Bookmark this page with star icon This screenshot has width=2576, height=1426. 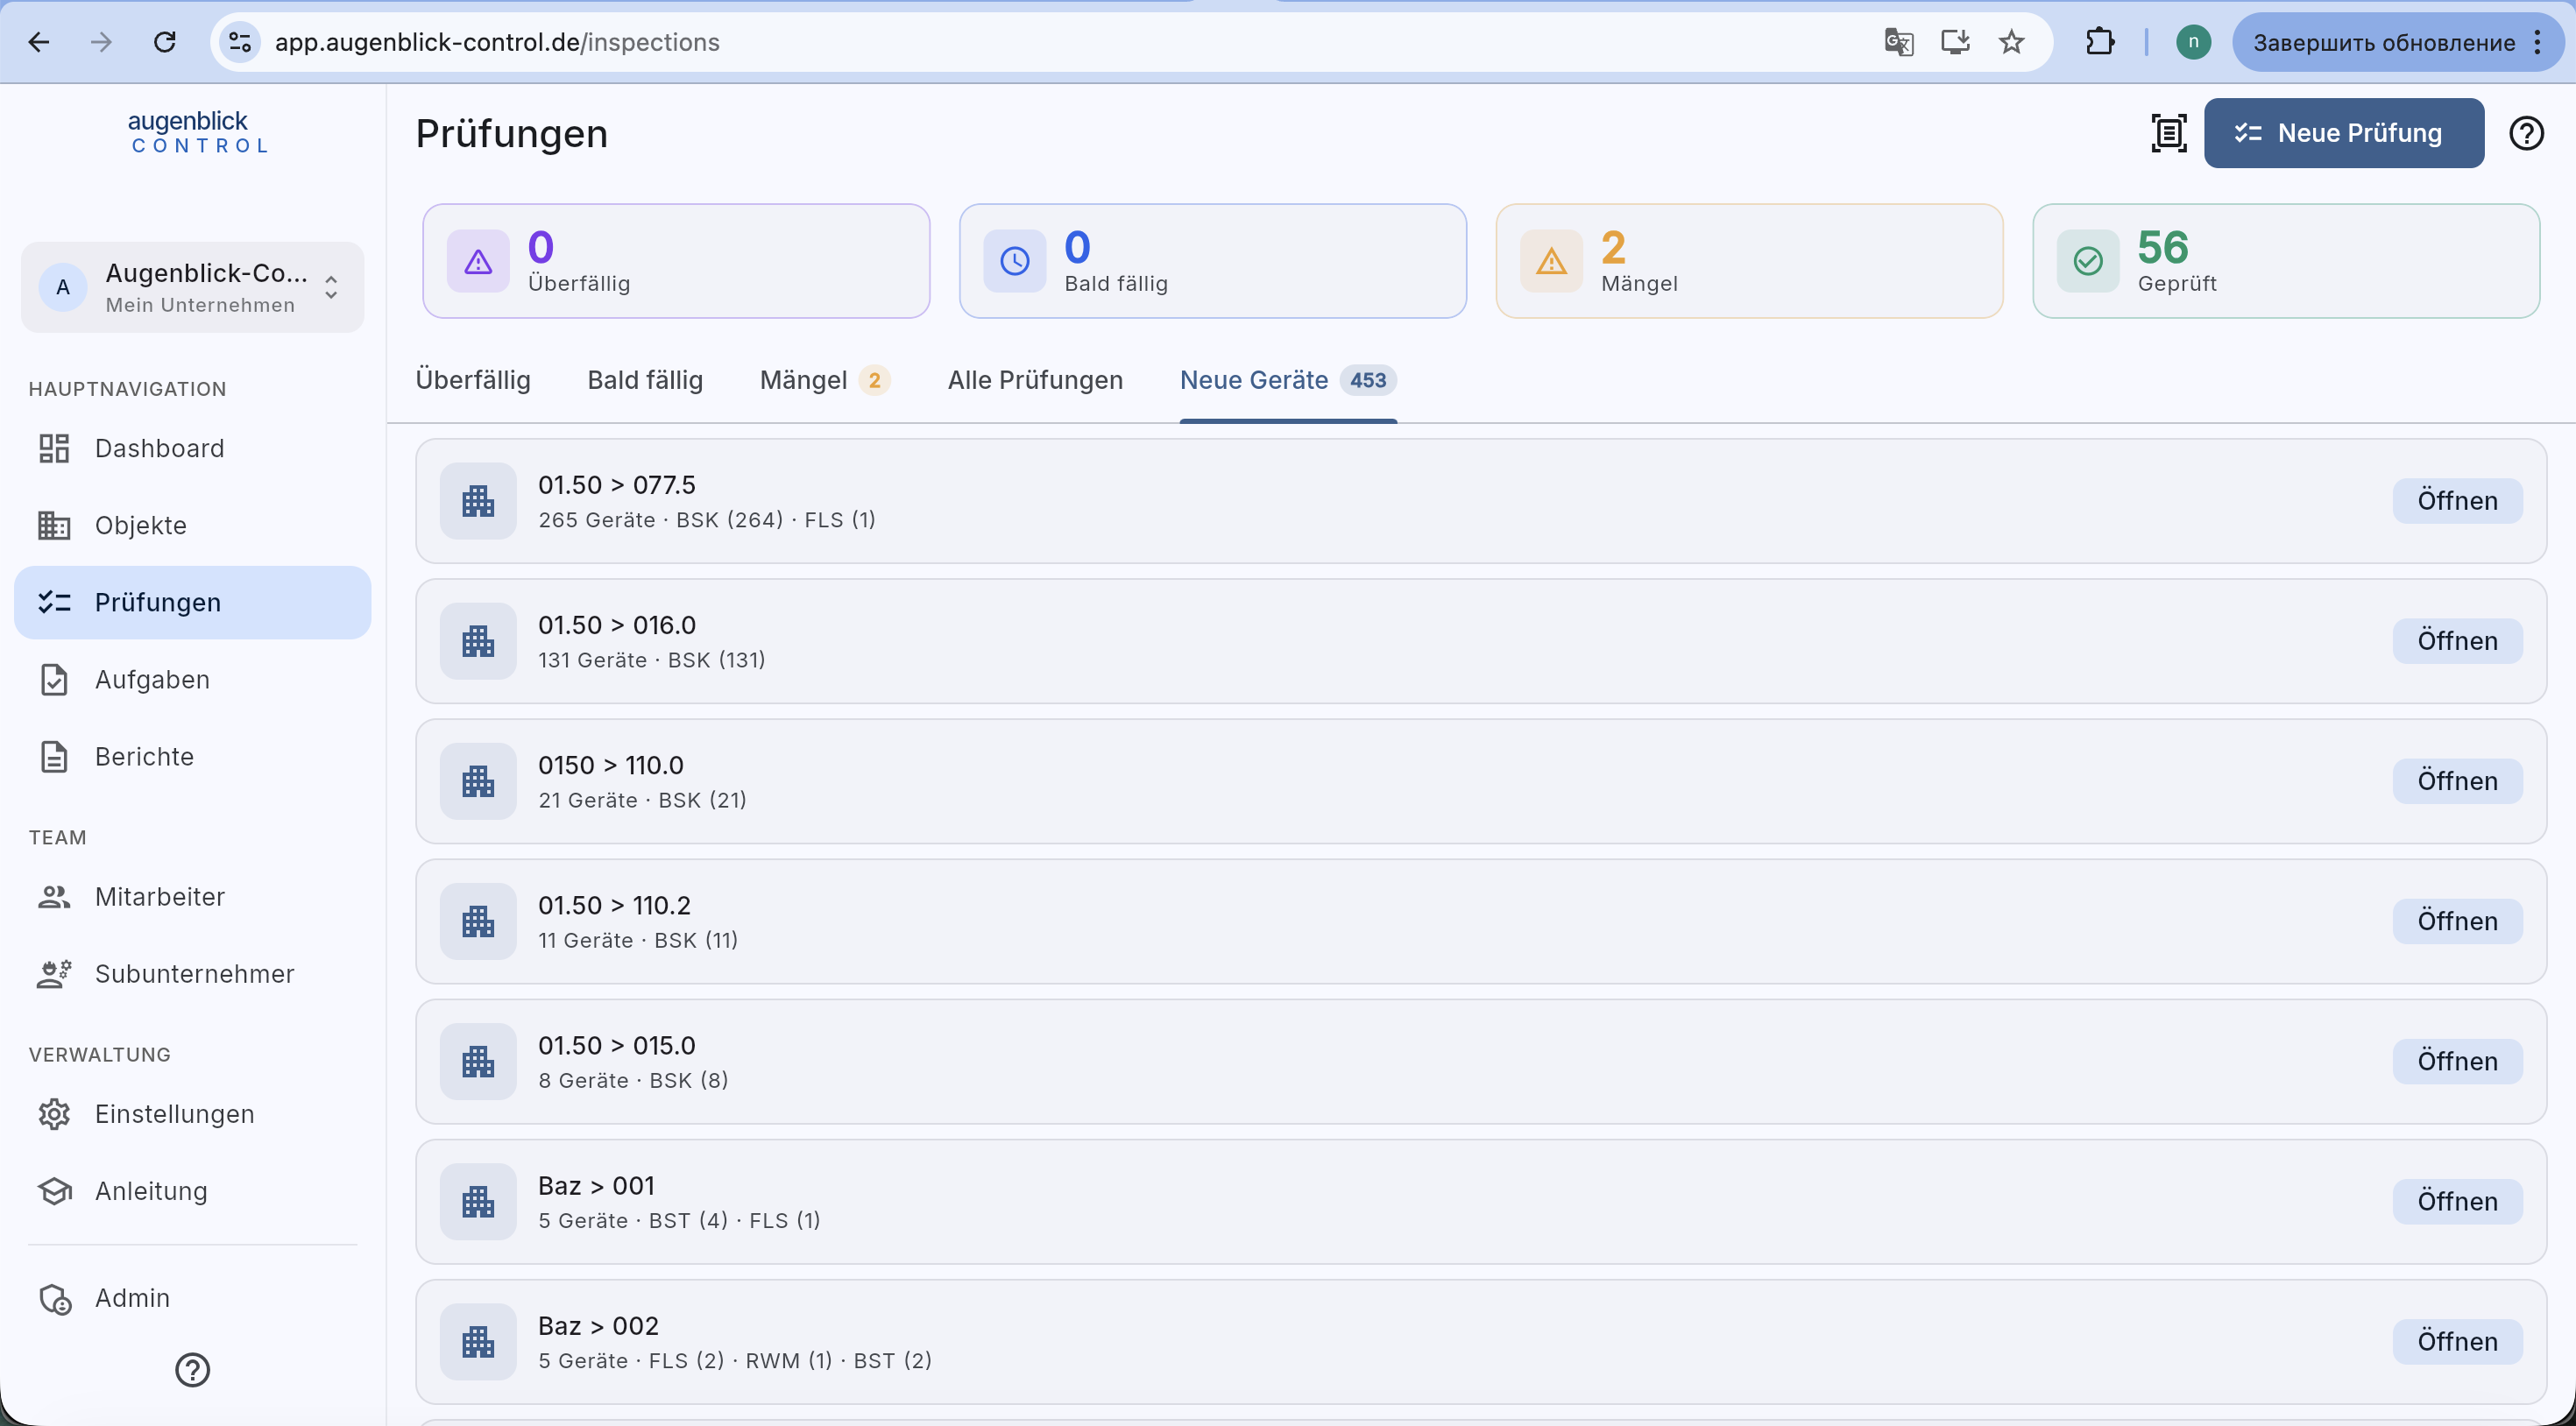(2012, 42)
